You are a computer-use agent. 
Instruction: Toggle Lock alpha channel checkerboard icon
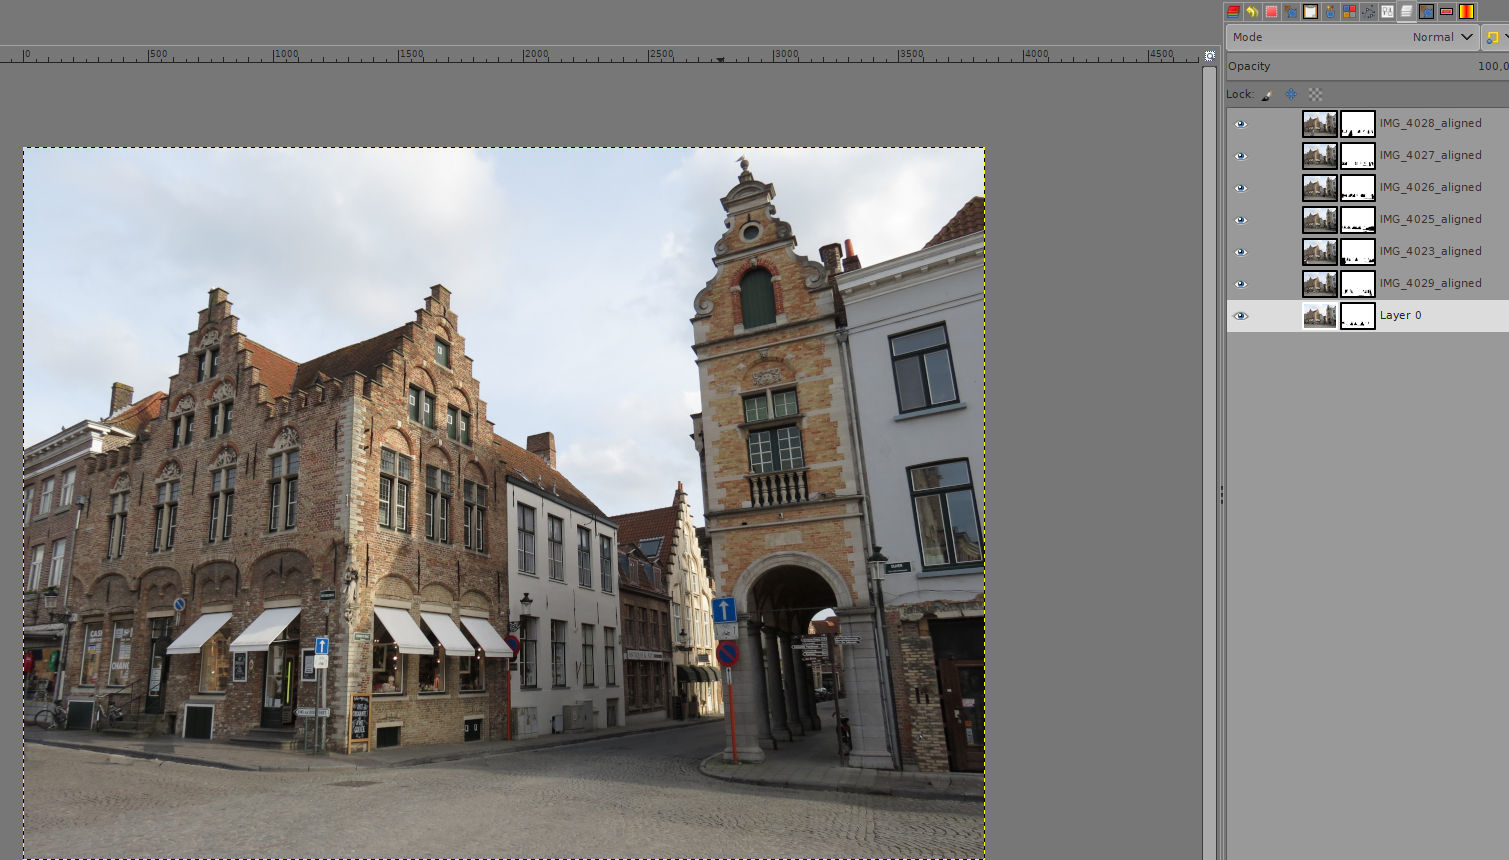click(1315, 94)
